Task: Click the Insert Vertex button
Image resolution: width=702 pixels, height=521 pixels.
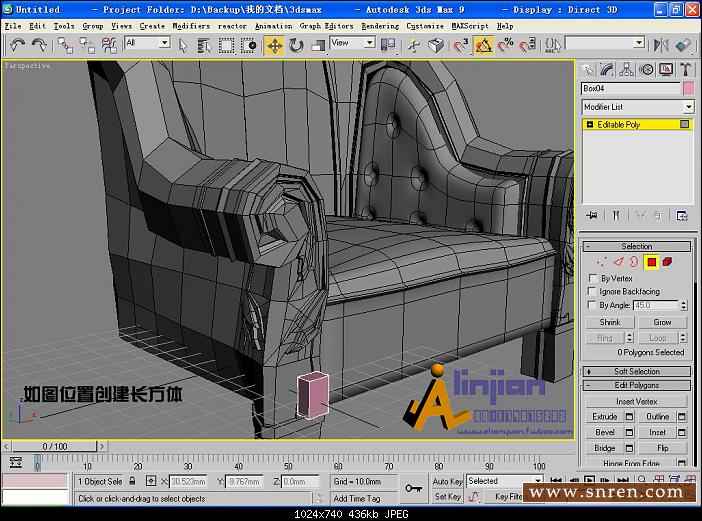Action: pyautogui.click(x=636, y=401)
